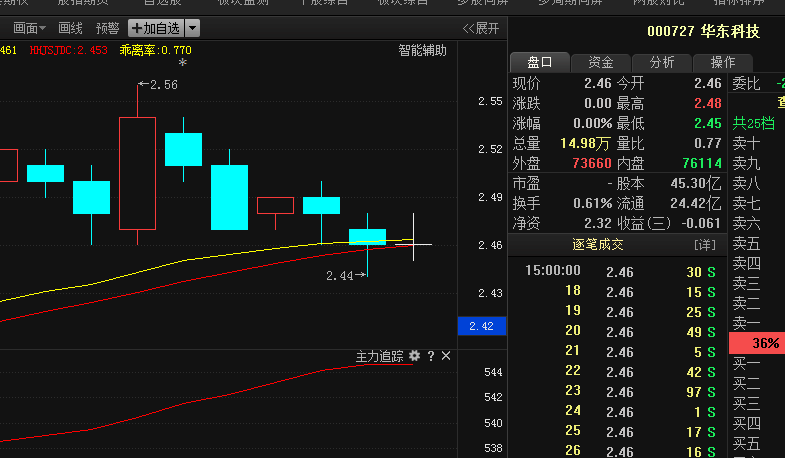
Task: Click the 最高 value 2.48
Action: tap(707, 104)
